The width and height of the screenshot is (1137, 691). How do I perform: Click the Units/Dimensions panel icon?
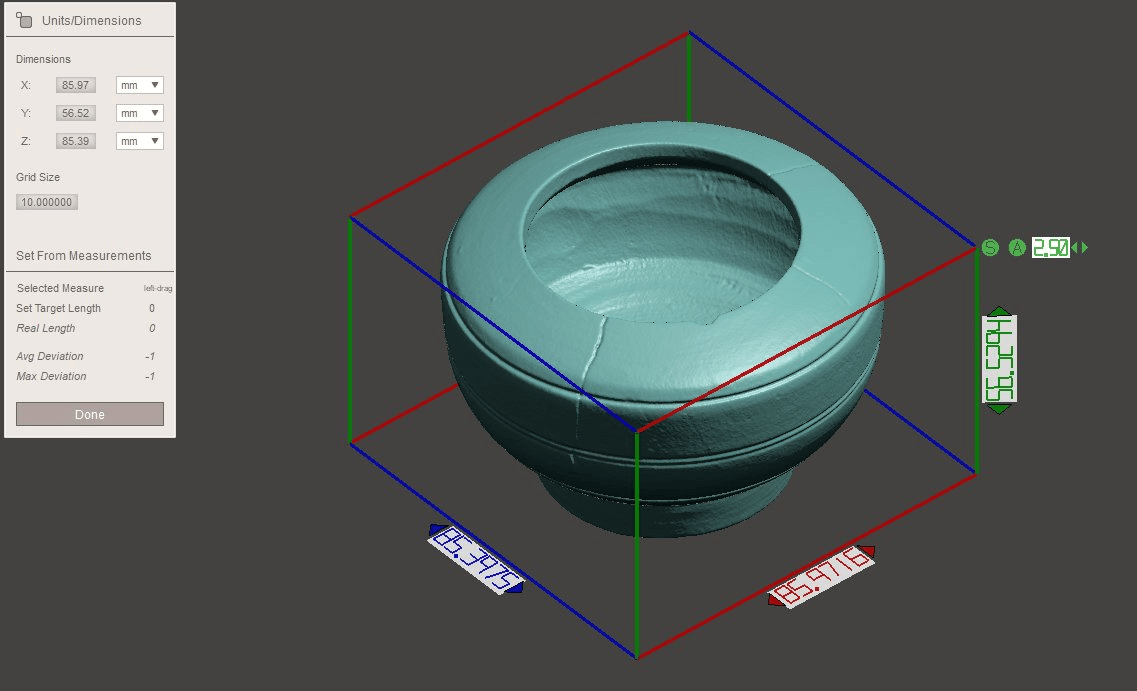[x=25, y=20]
